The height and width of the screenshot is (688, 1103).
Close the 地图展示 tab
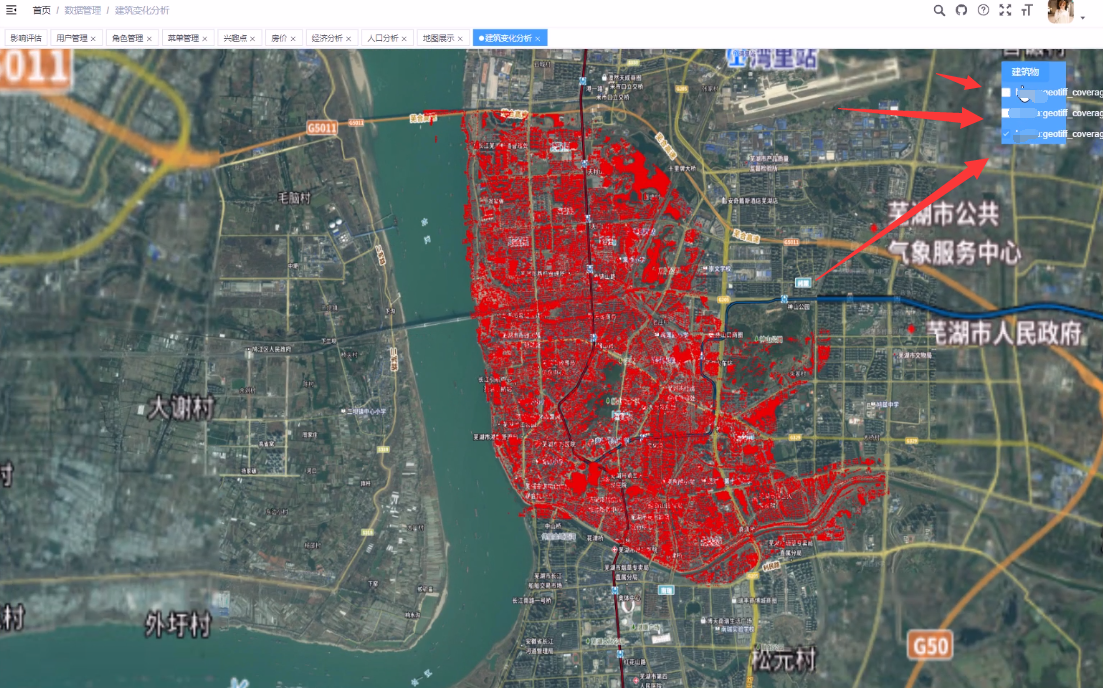[x=460, y=39]
